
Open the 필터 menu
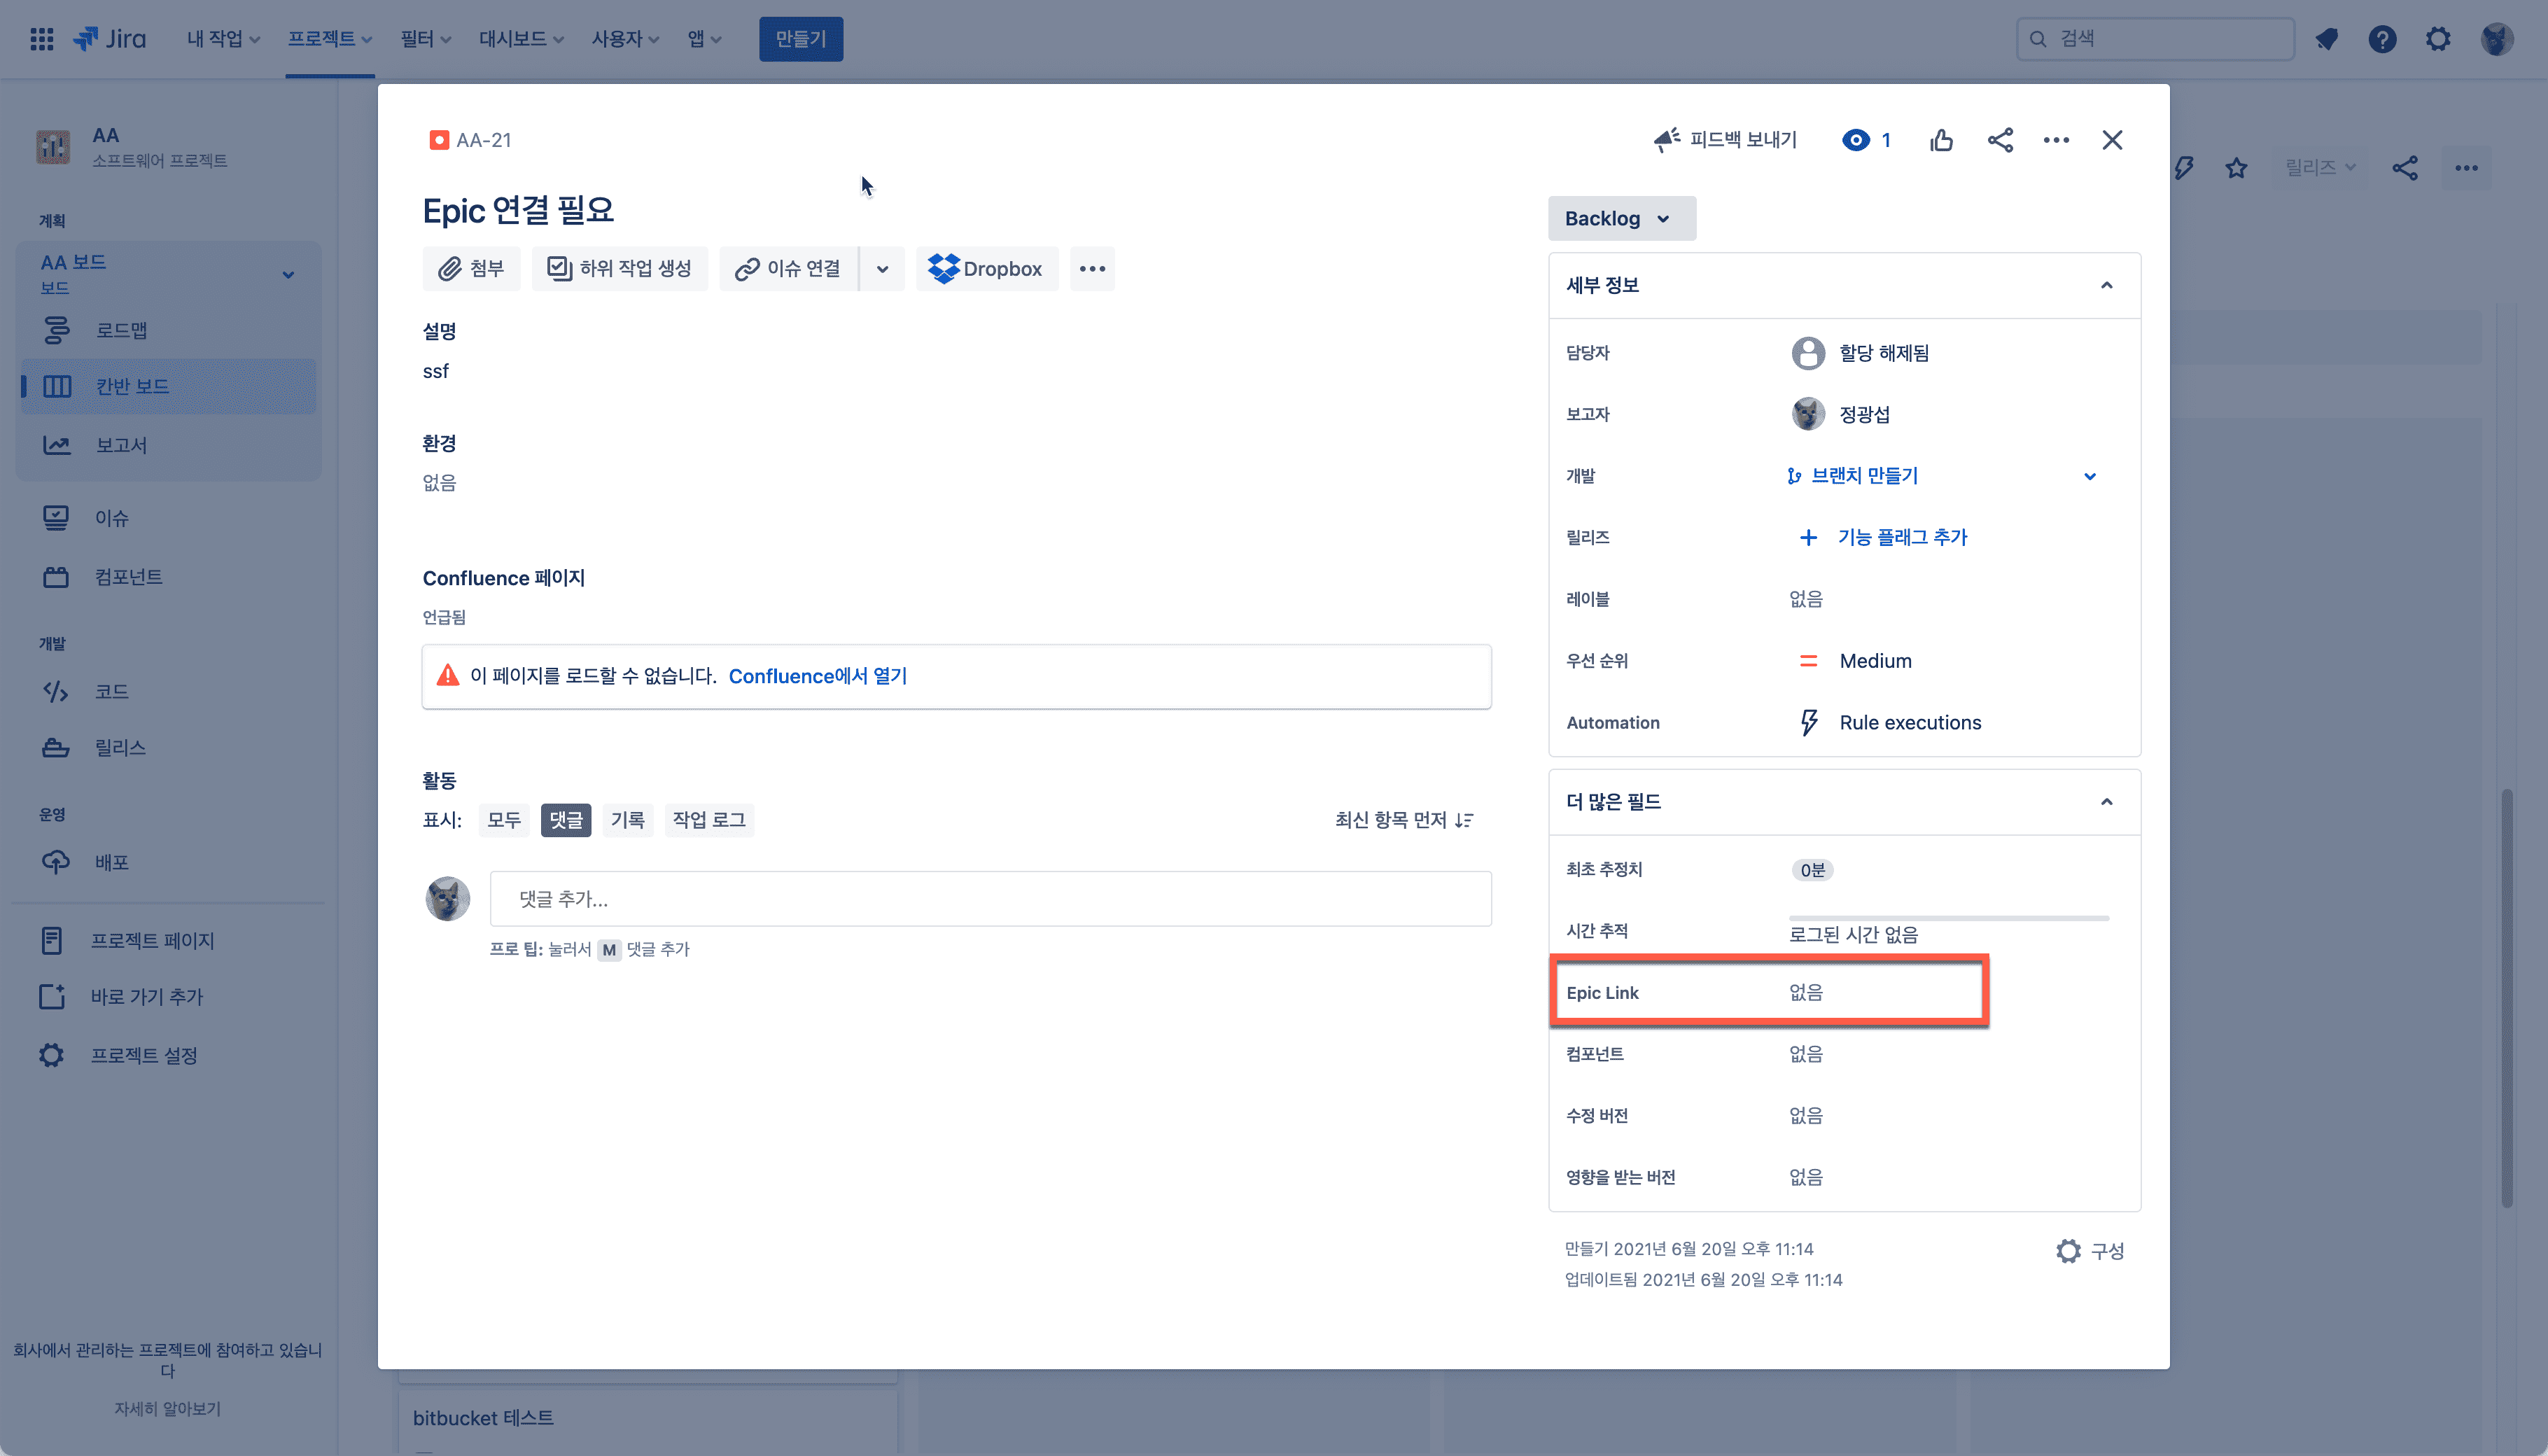(425, 39)
